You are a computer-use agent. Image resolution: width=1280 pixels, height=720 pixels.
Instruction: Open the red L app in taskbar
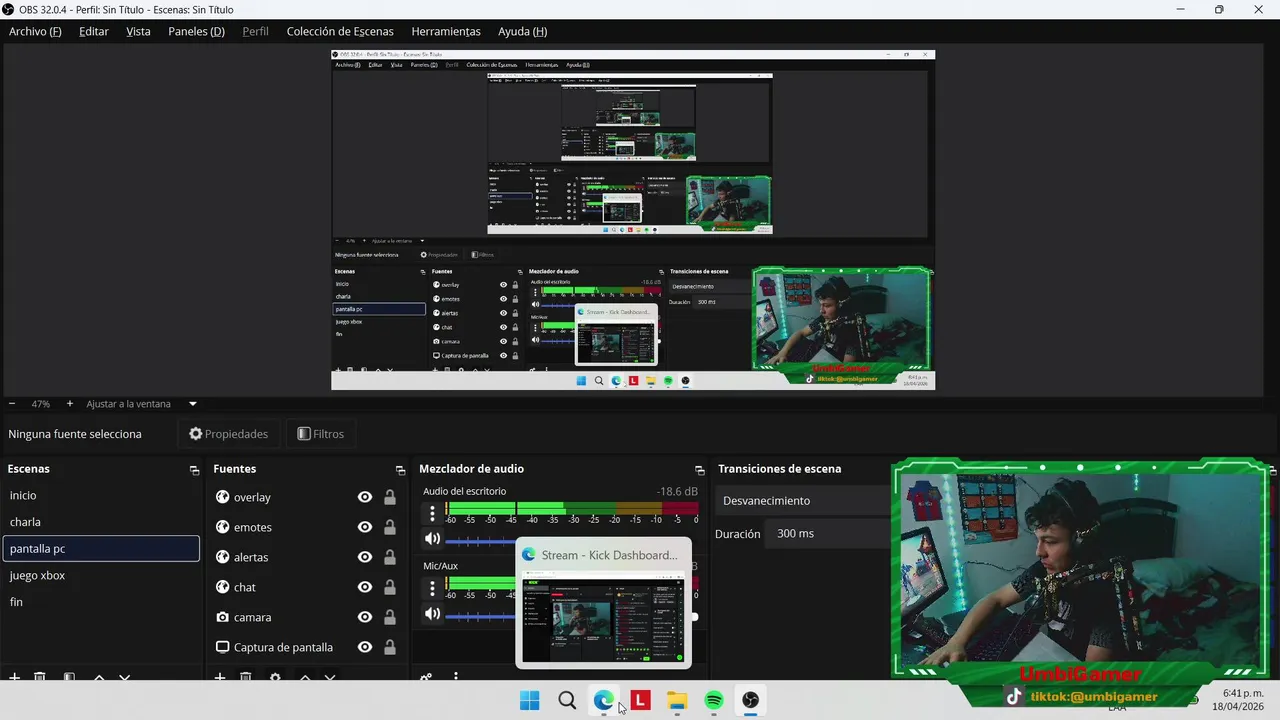(x=641, y=700)
